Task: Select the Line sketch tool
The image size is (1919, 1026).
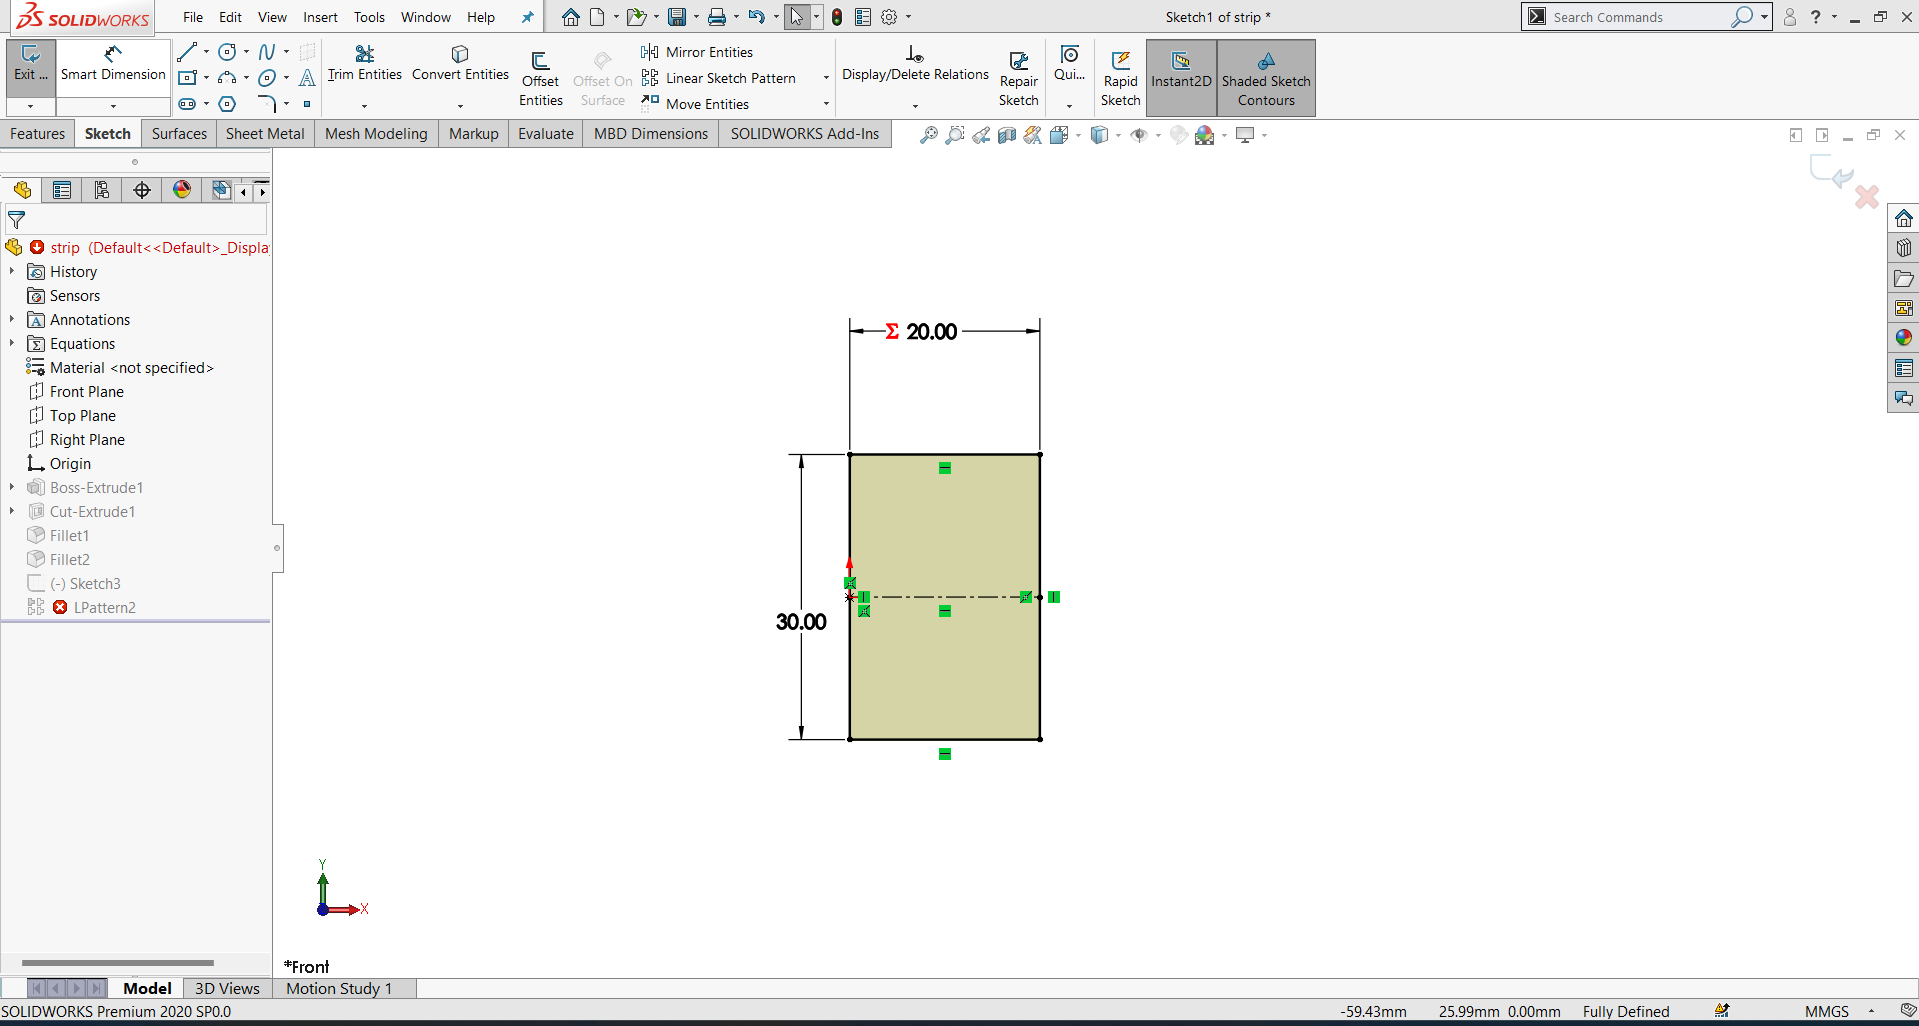Action: (x=187, y=52)
